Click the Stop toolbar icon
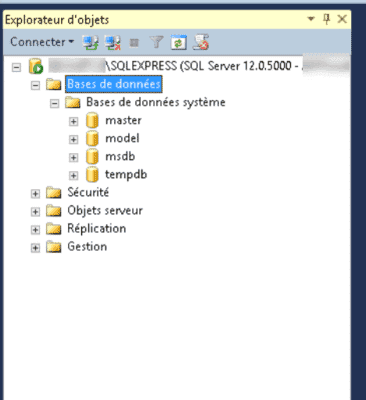Screen dimensions: 366x400 tap(134, 43)
